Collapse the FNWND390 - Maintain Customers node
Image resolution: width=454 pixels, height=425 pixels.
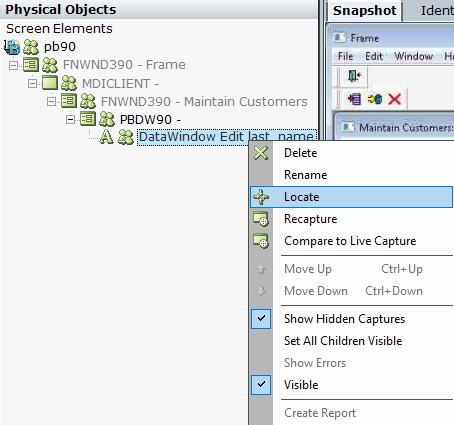[51, 101]
